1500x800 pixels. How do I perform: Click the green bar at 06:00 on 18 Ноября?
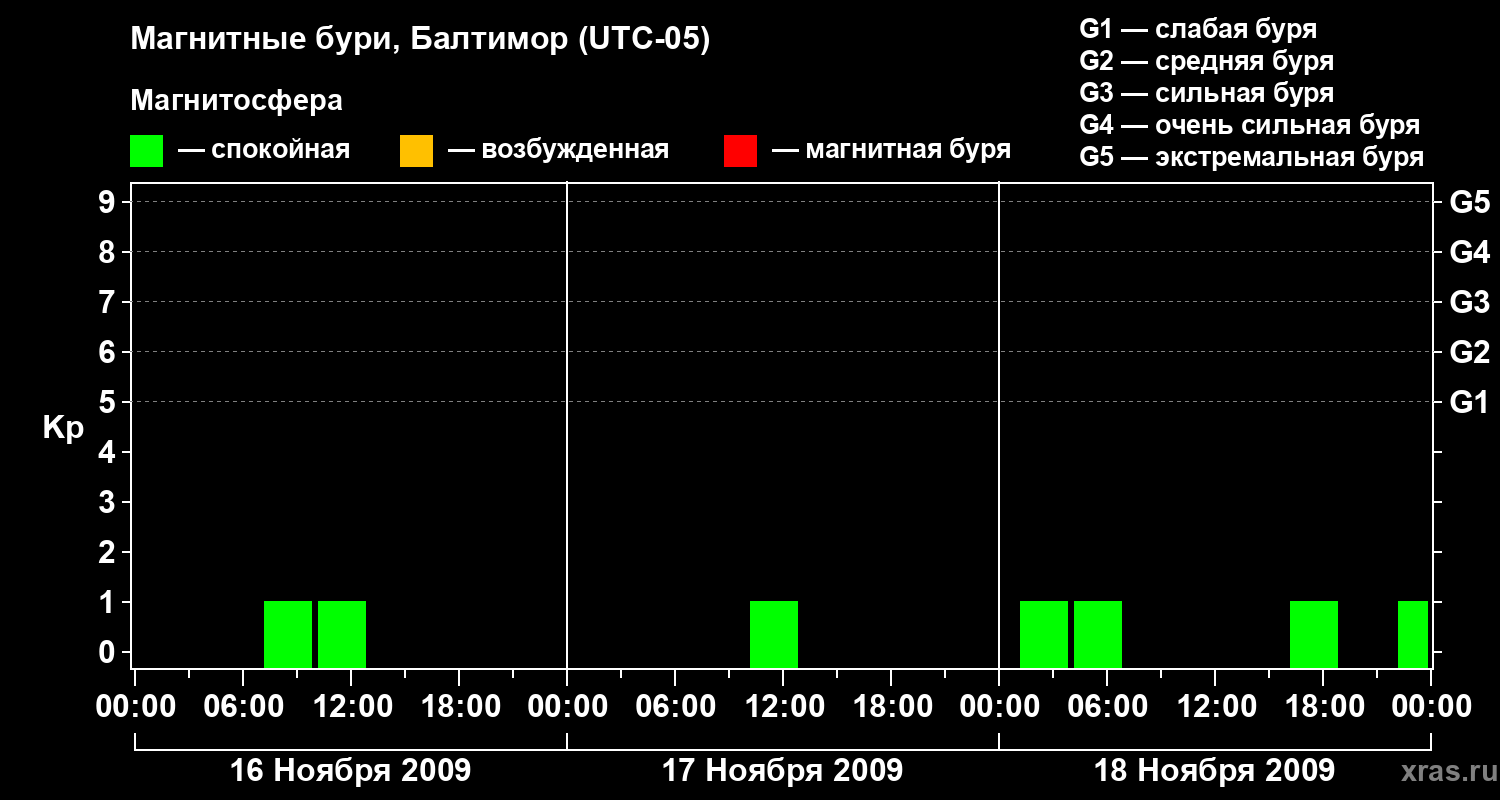1098,634
